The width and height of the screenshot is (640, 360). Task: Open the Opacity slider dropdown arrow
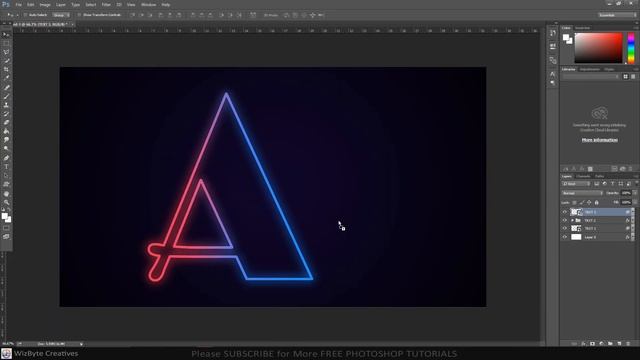click(634, 193)
